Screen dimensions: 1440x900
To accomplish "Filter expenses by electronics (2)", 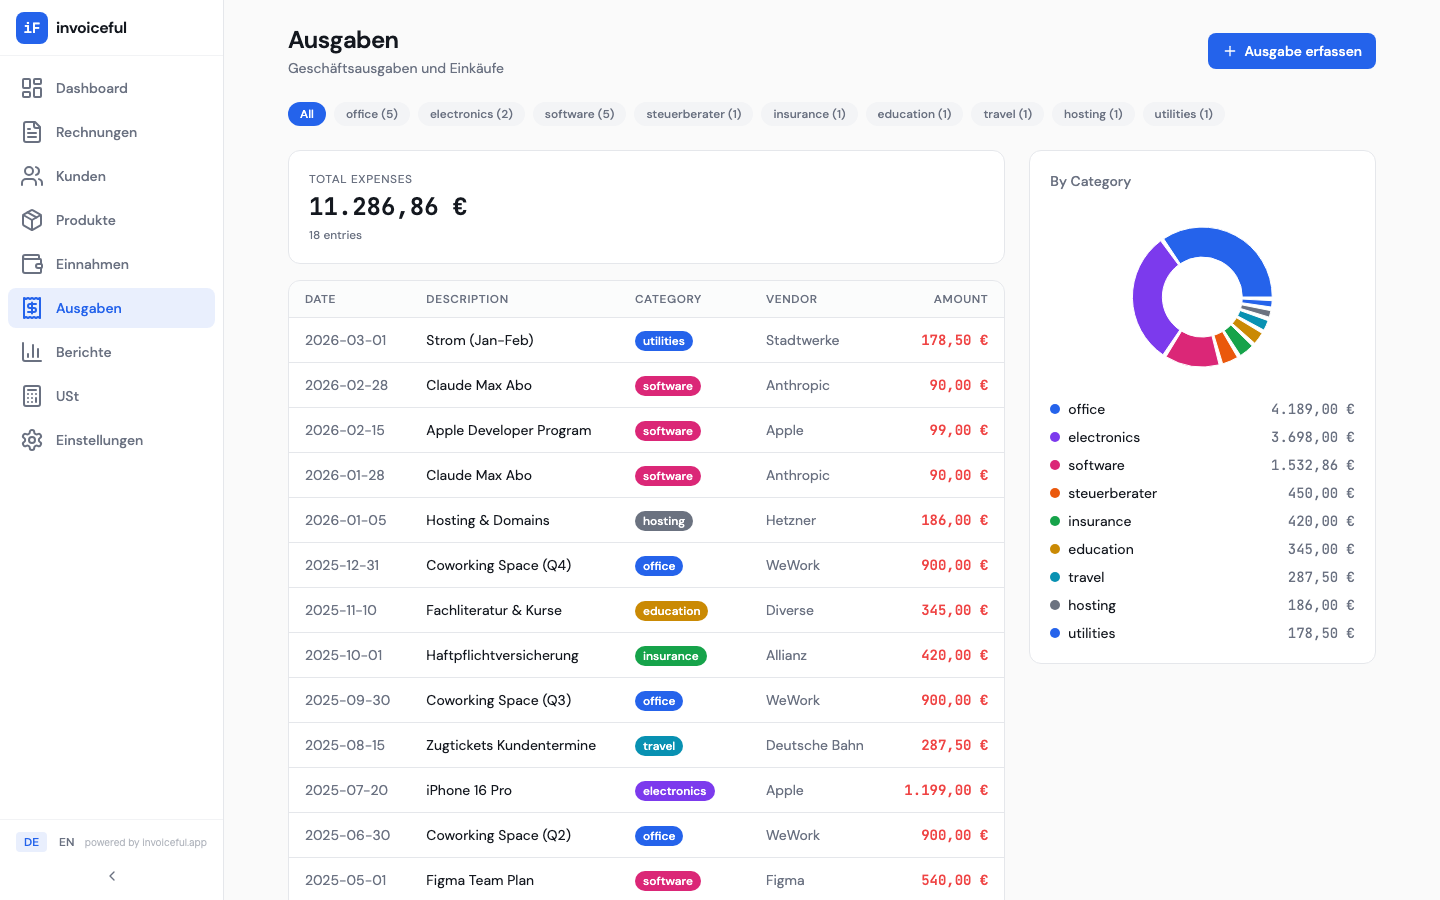I will click(x=471, y=114).
